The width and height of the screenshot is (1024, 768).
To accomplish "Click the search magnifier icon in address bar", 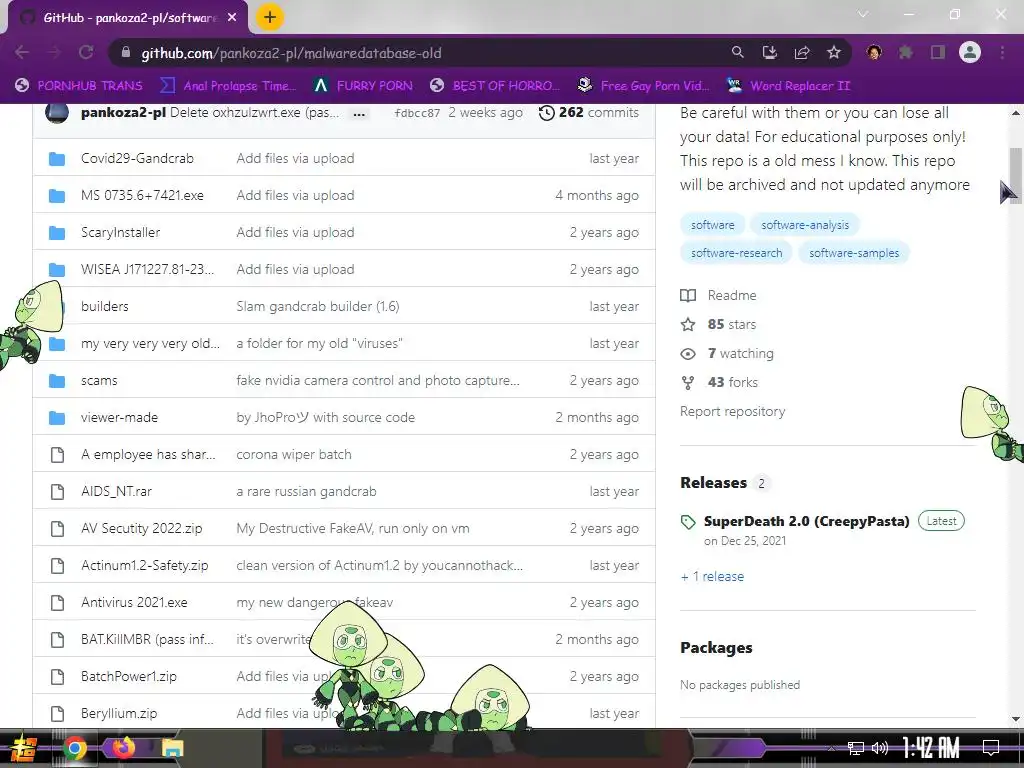I will 737,52.
